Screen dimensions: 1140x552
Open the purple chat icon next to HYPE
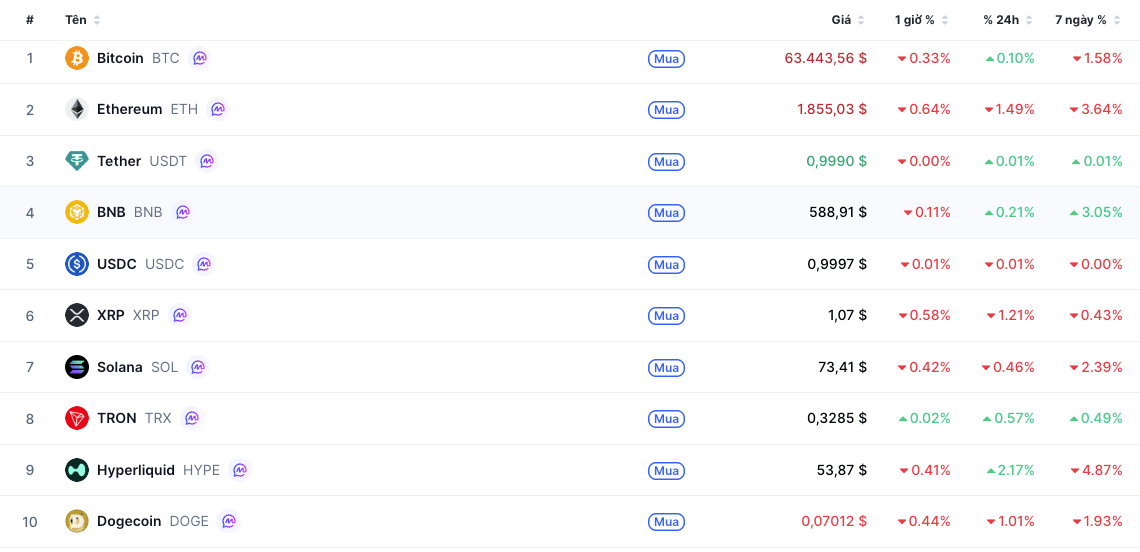239,470
